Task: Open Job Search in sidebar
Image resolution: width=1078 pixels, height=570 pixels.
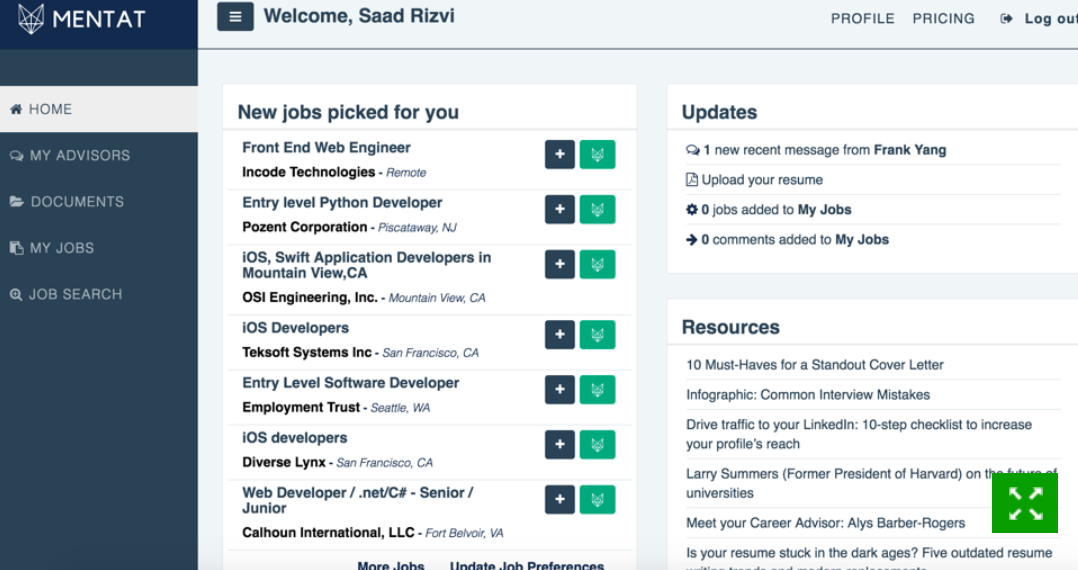Action: click(x=99, y=294)
